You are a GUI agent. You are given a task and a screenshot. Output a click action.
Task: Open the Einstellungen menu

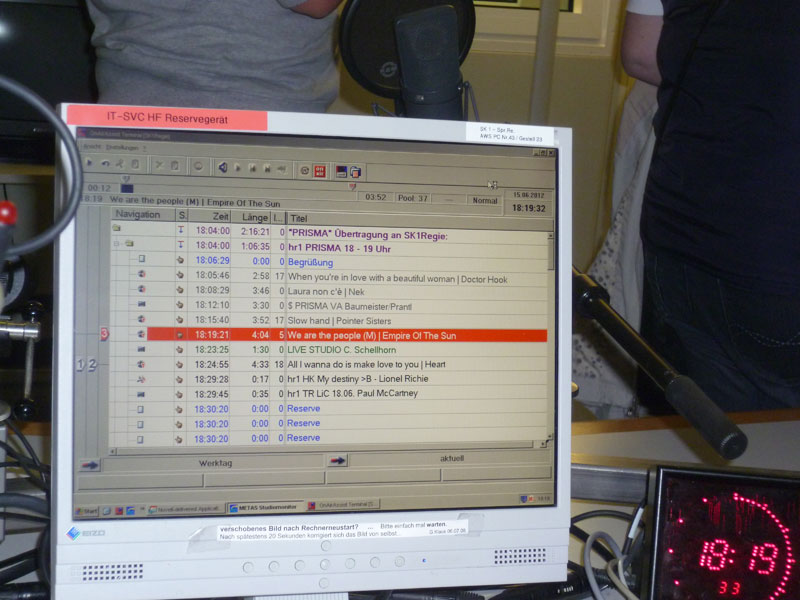[x=123, y=147]
